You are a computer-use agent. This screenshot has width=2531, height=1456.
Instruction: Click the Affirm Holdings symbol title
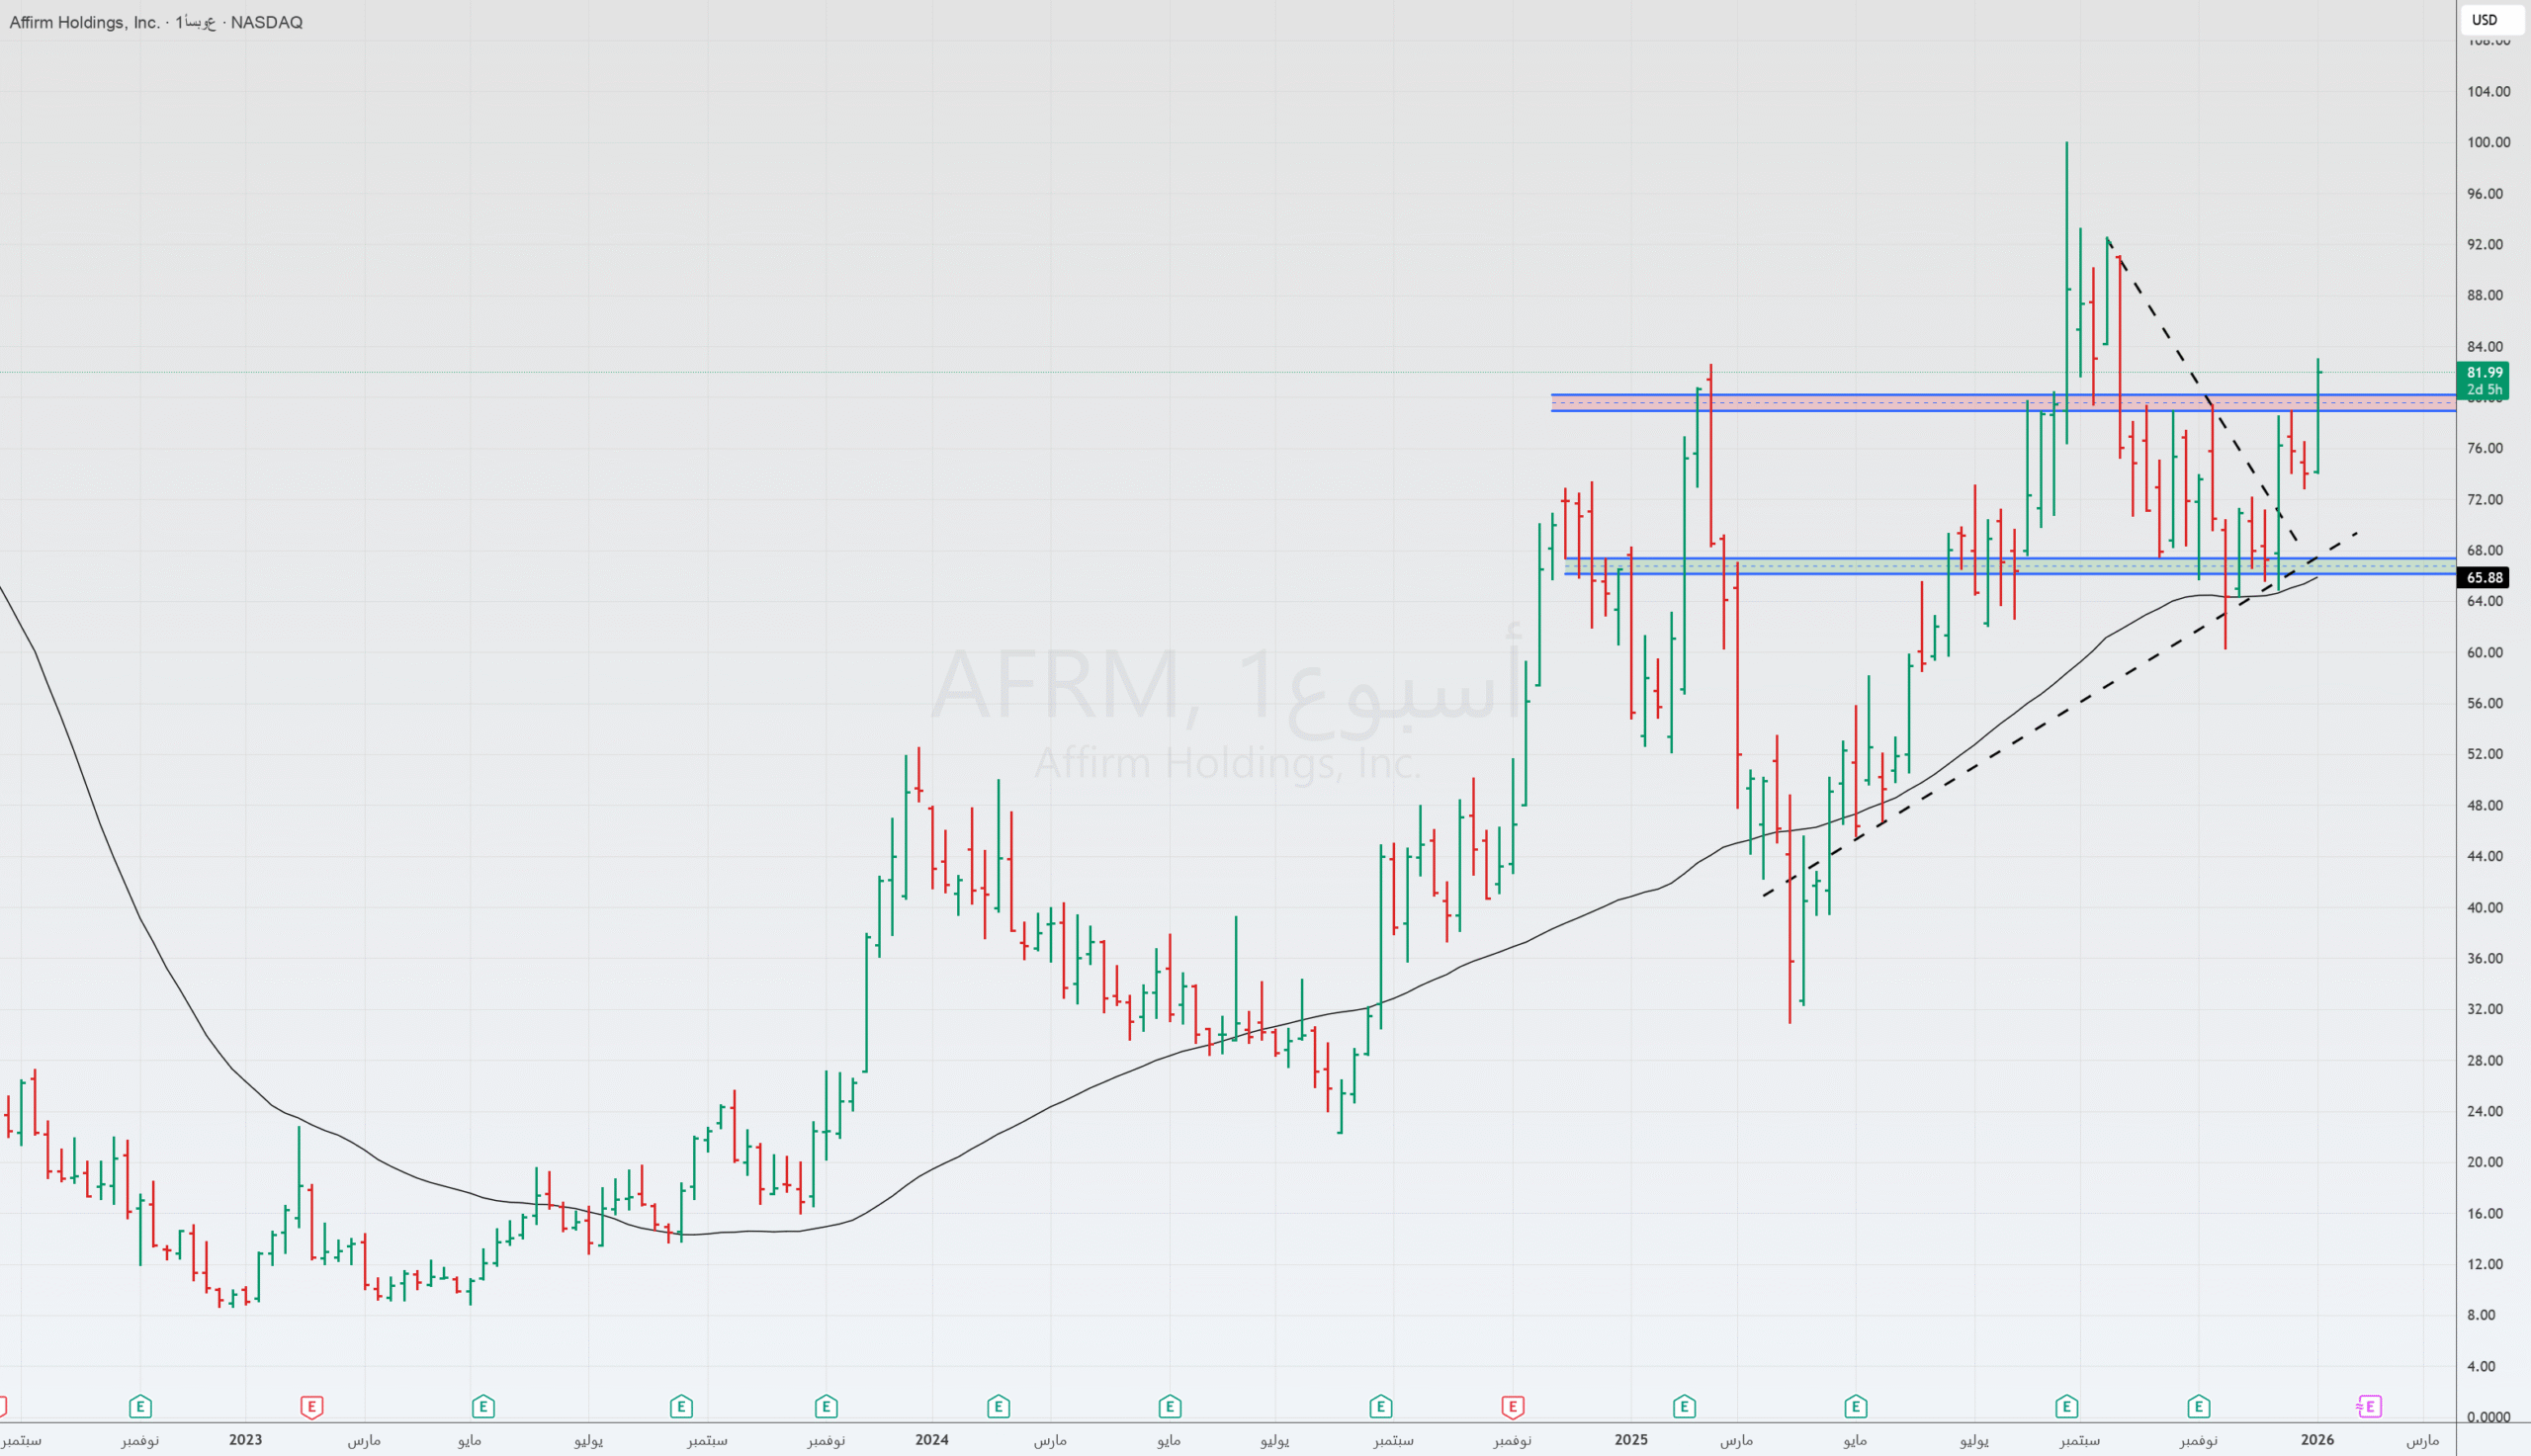tap(84, 22)
